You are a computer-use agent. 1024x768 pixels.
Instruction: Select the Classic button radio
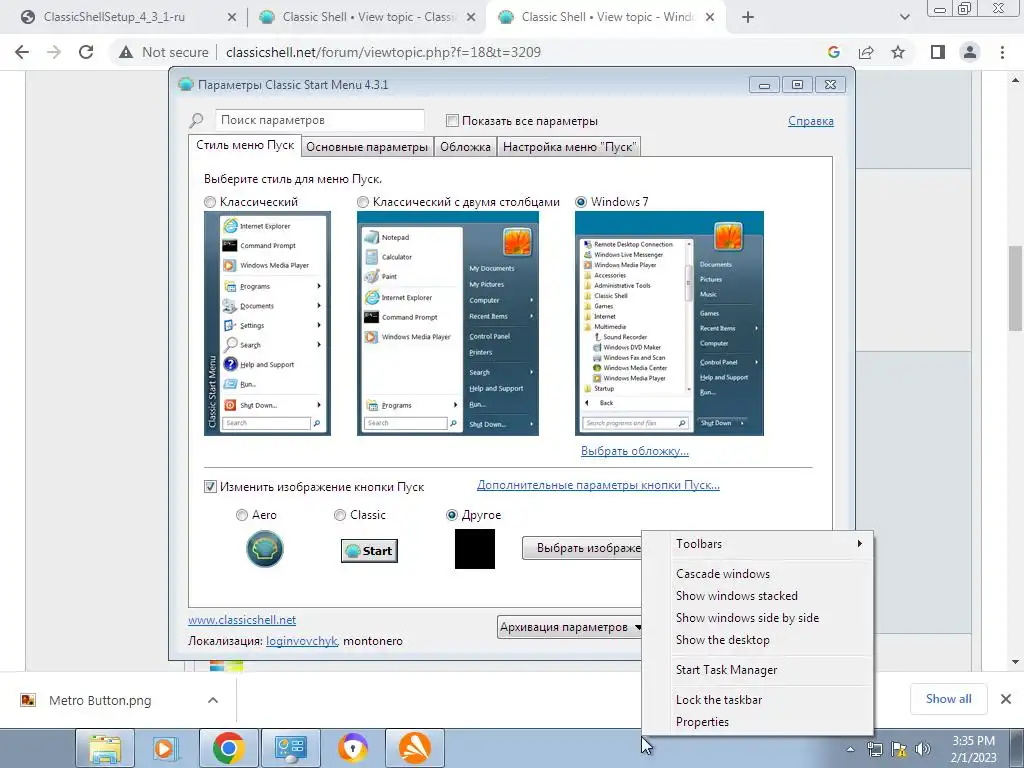pos(340,515)
